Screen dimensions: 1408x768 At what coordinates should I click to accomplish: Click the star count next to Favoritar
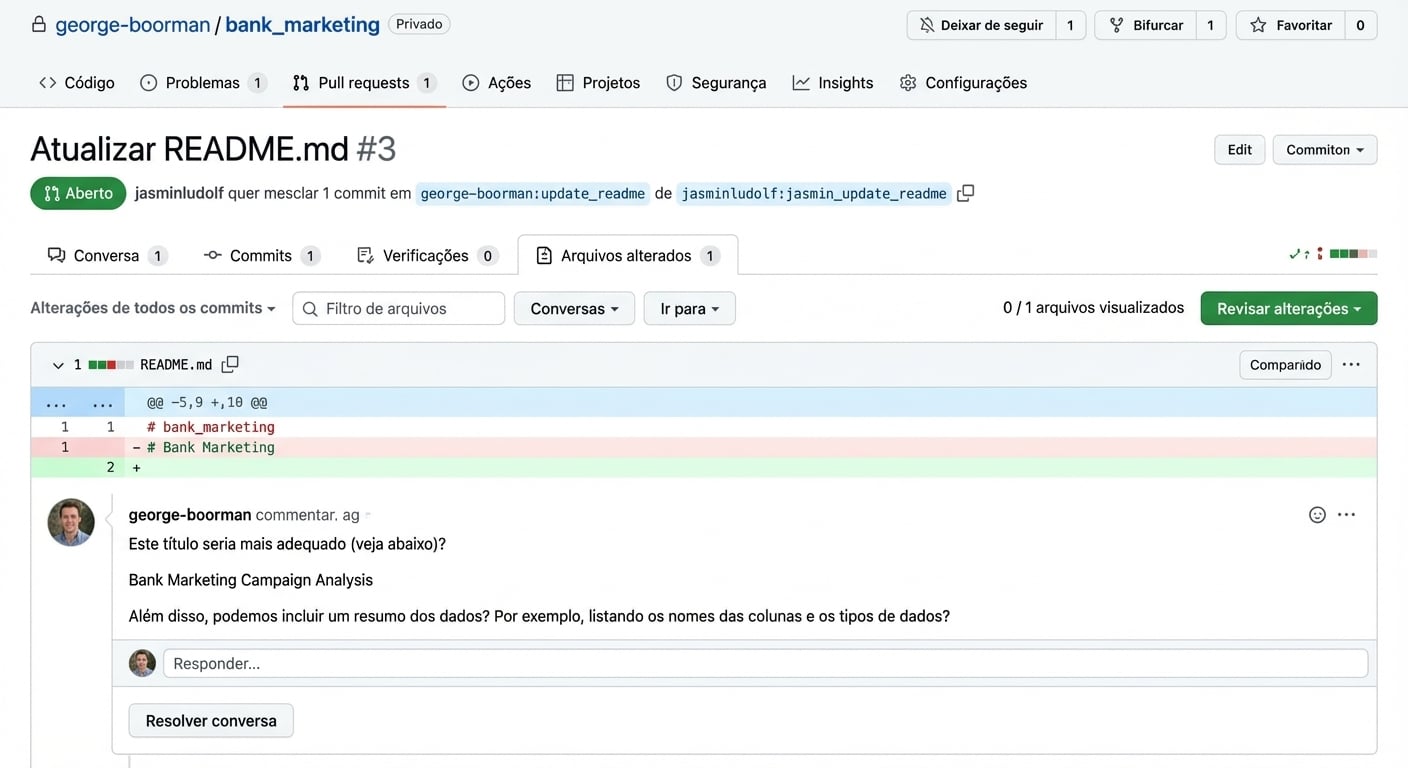1360,25
